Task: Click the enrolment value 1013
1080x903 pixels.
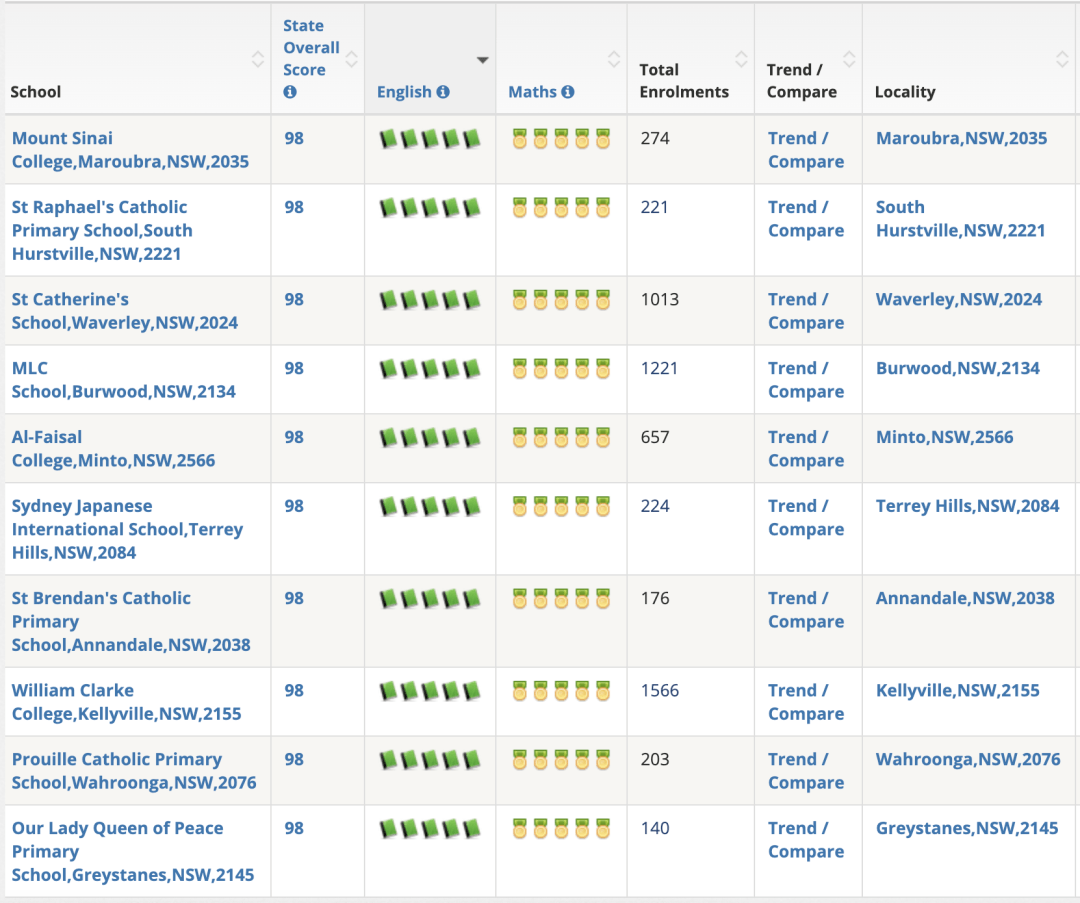Action: click(660, 300)
